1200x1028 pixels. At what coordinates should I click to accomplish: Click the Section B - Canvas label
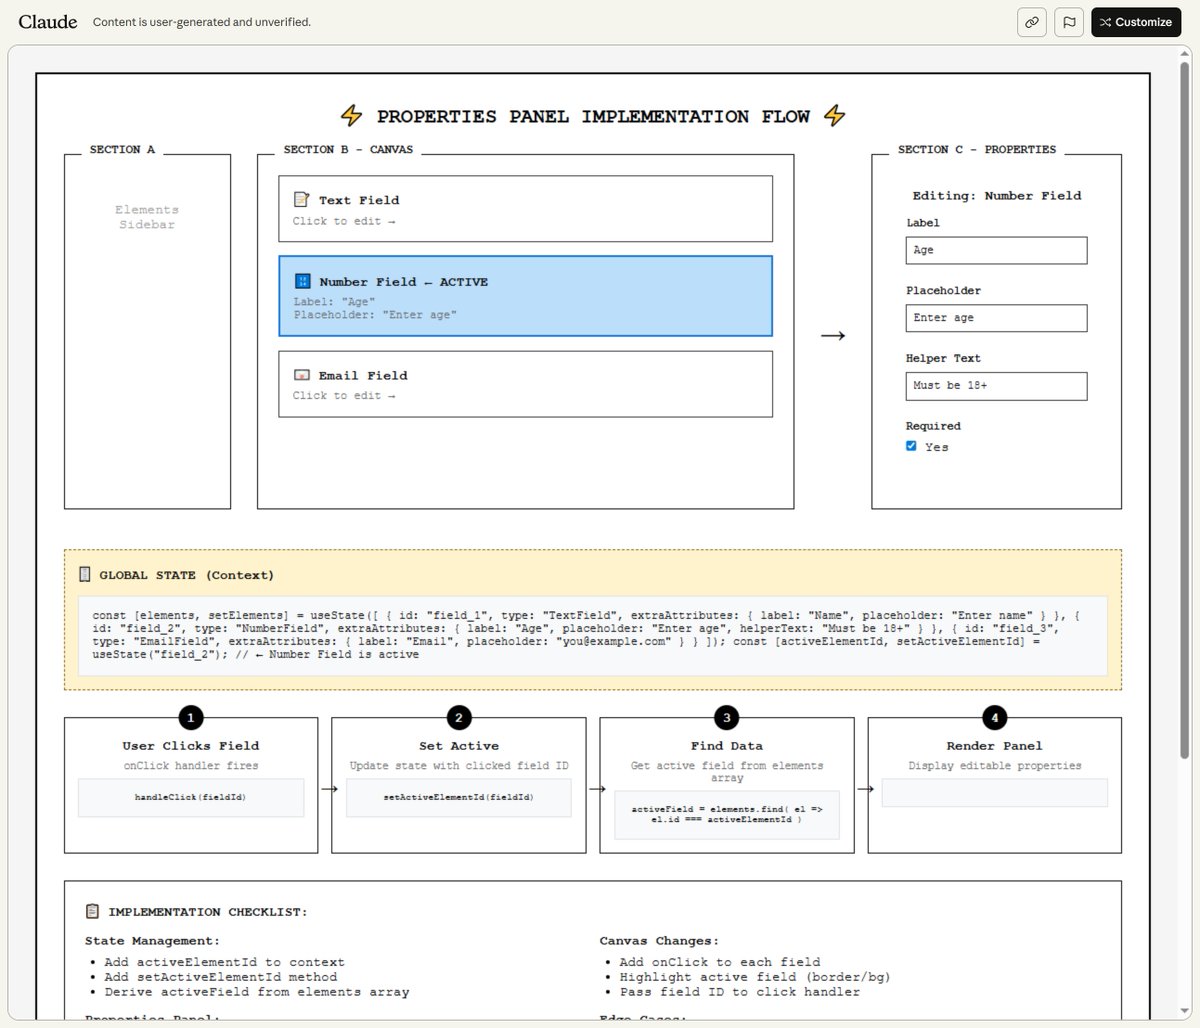click(348, 149)
